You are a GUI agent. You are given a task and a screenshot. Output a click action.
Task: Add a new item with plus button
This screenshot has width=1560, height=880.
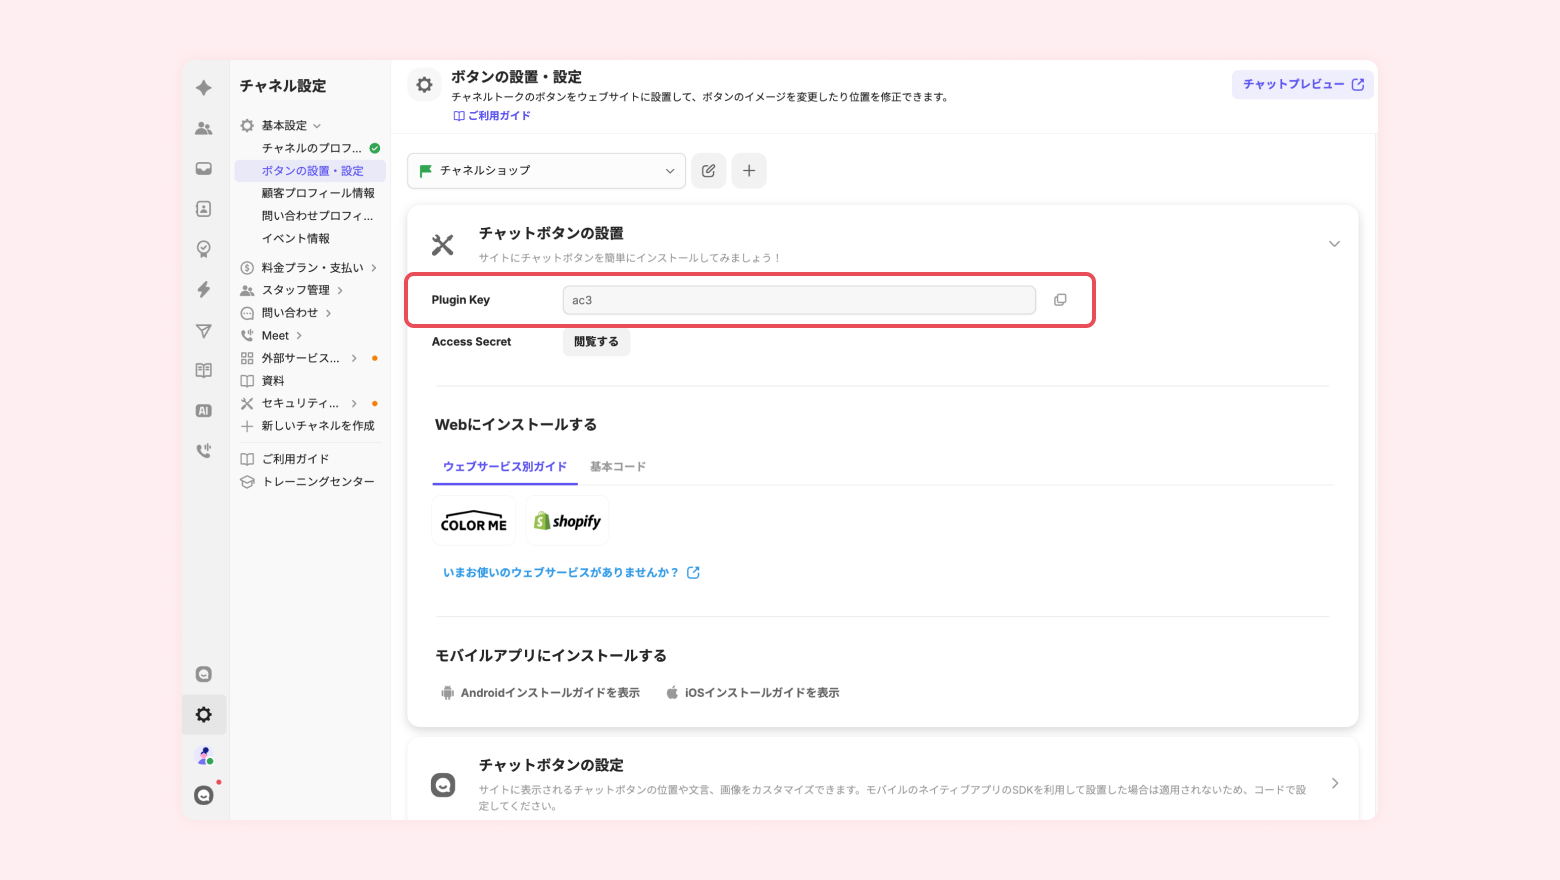(x=749, y=171)
